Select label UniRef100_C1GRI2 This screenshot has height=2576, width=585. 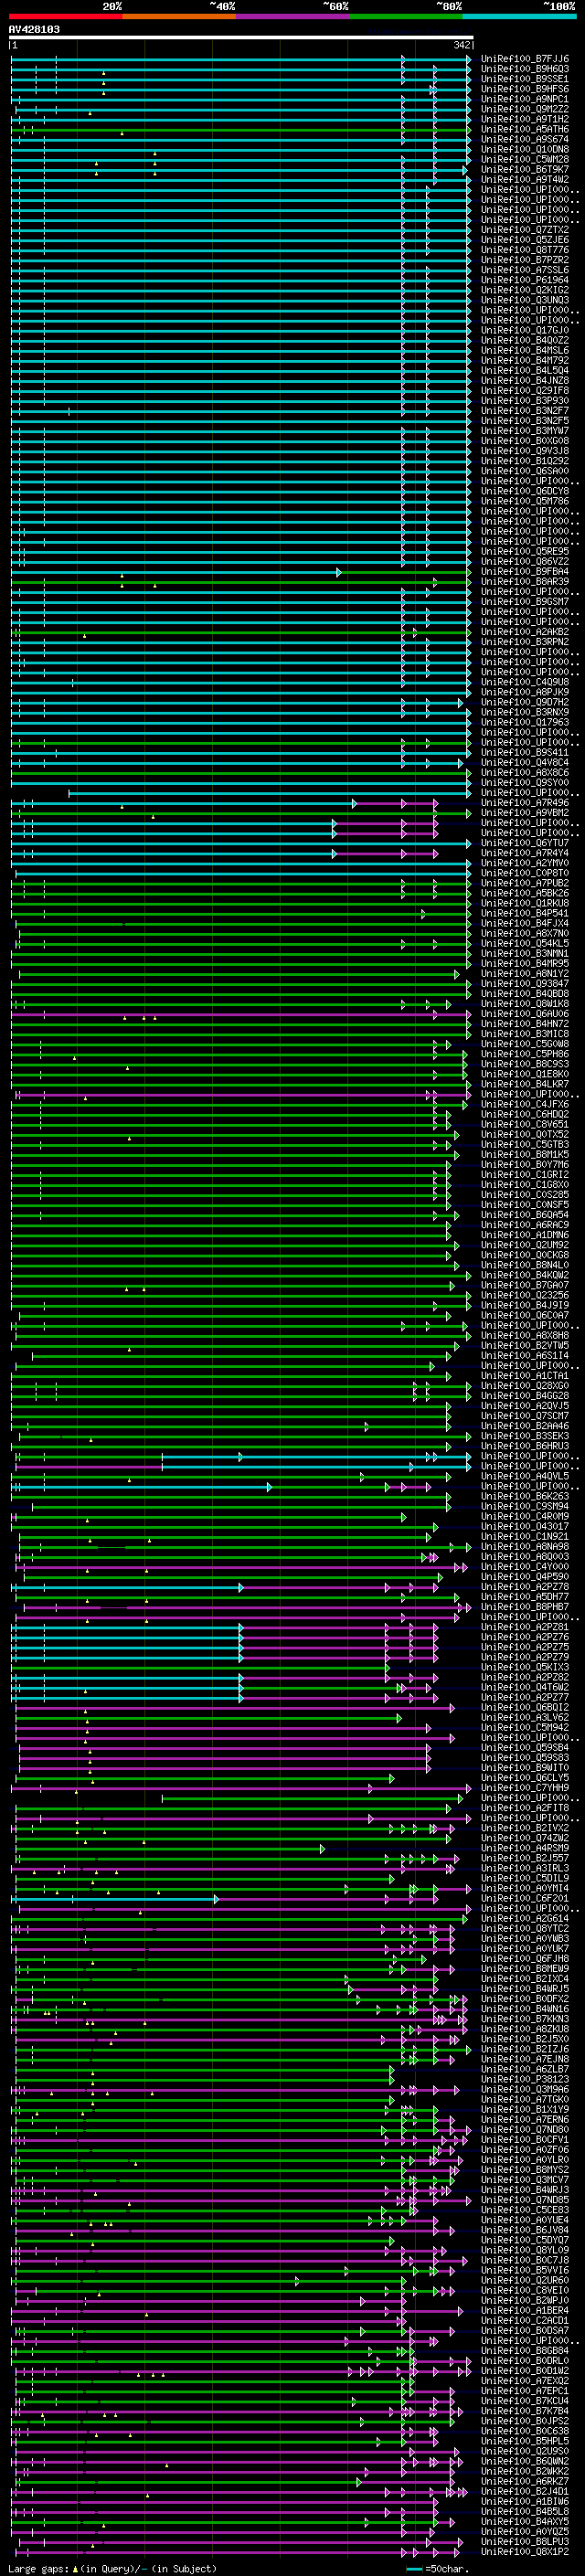[525, 1175]
